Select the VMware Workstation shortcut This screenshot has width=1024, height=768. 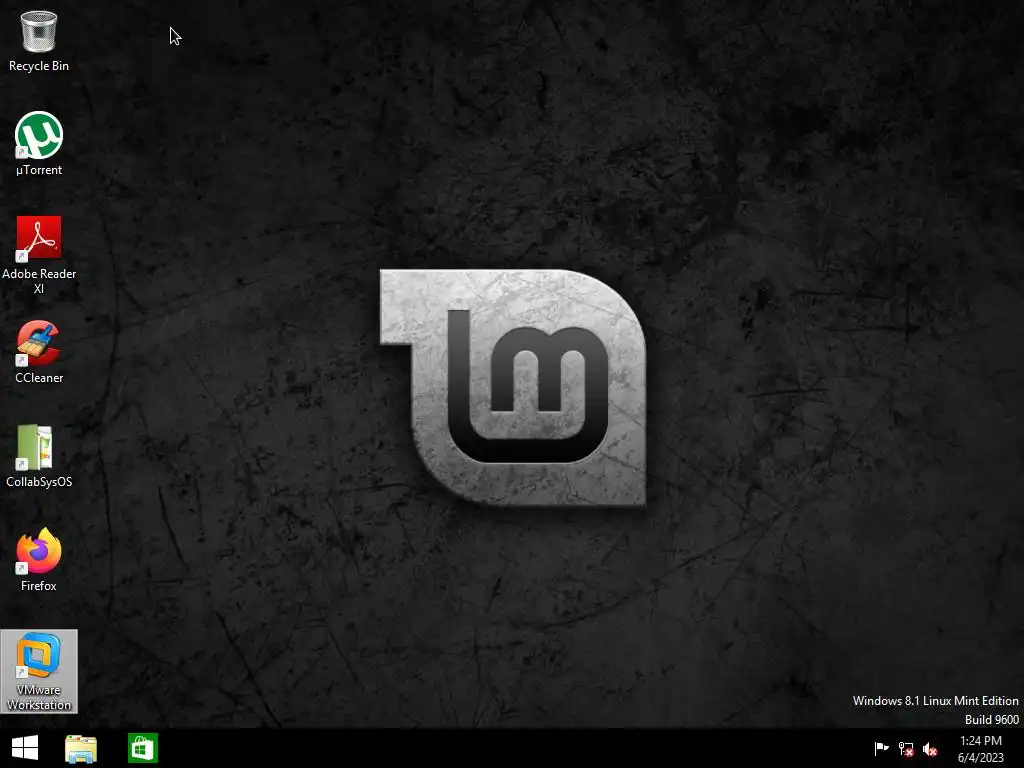coord(39,671)
